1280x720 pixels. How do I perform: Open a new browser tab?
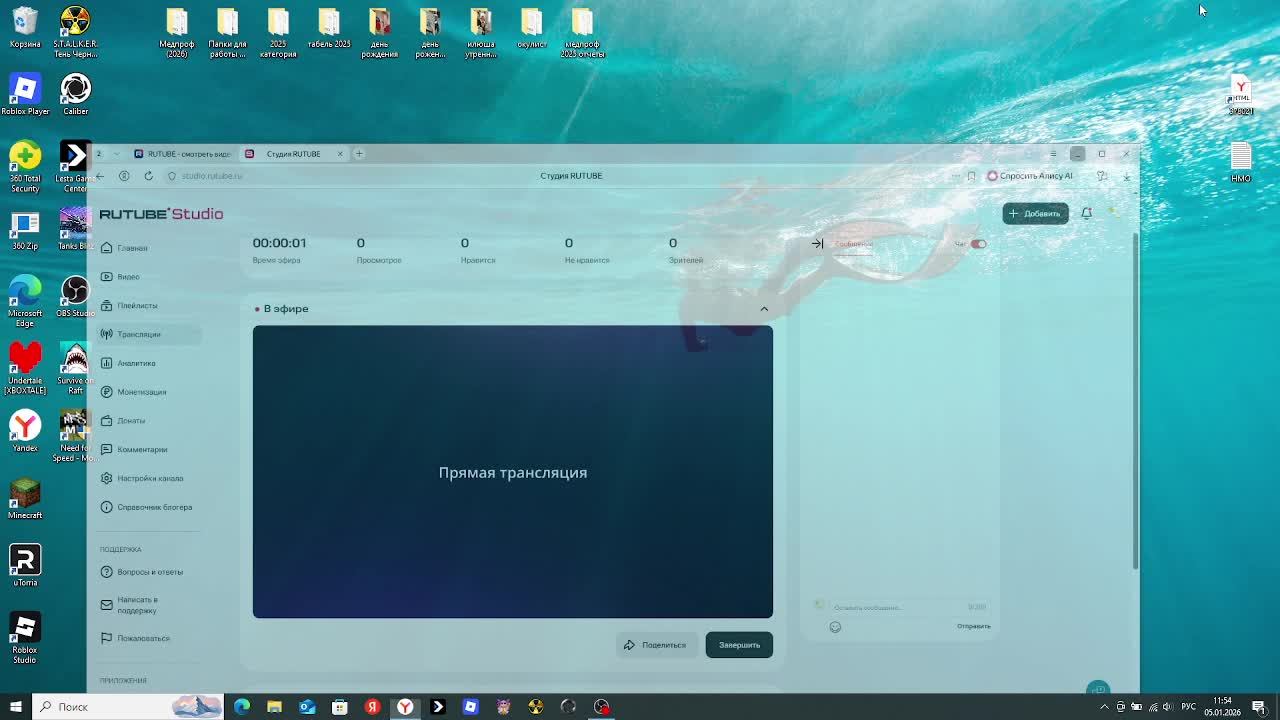pyautogui.click(x=359, y=154)
